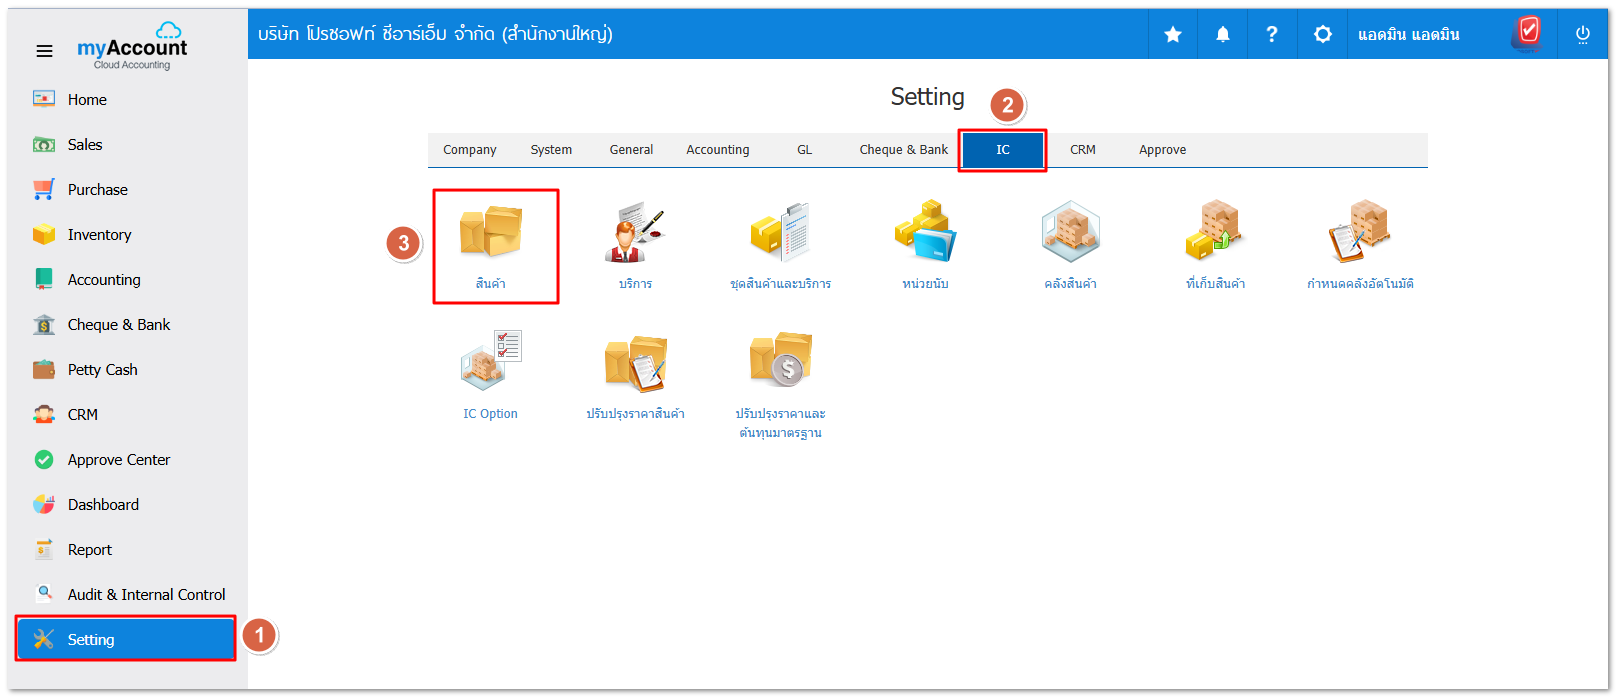Toggle the hamburger menu sidebar
Image resolution: width=1616 pixels, height=697 pixels.
pos(45,51)
